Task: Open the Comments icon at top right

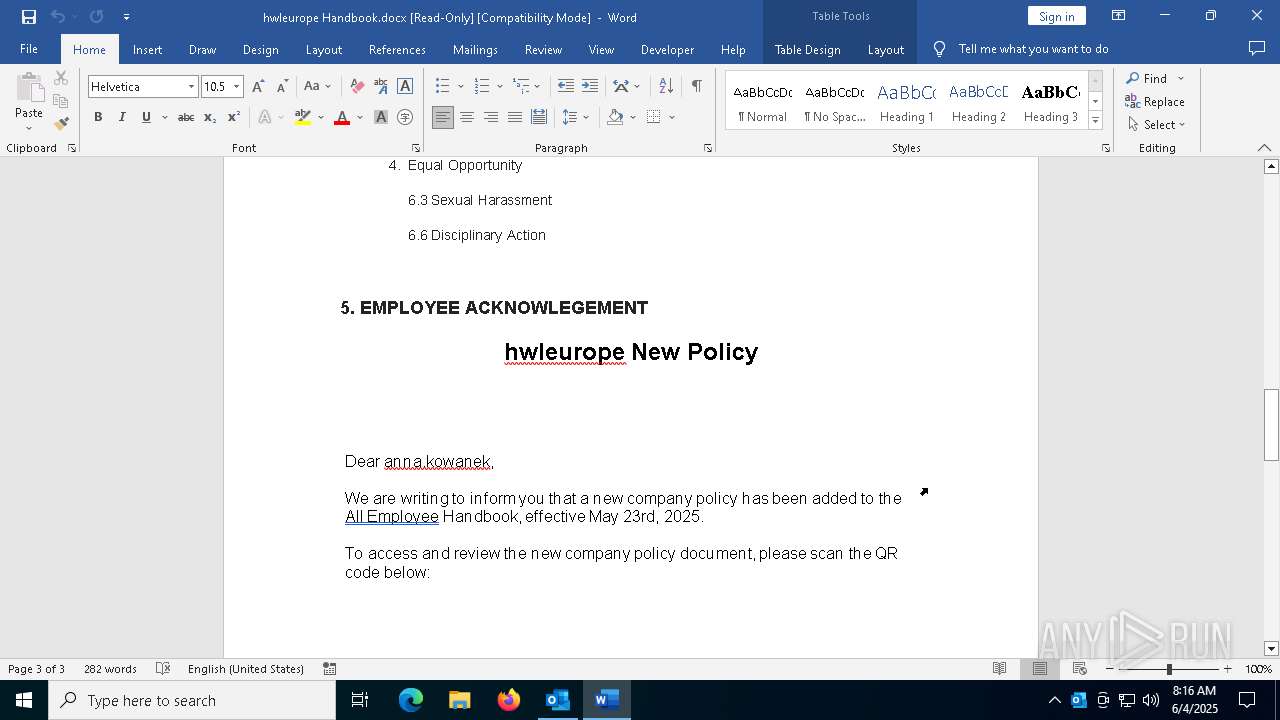Action: [1257, 49]
